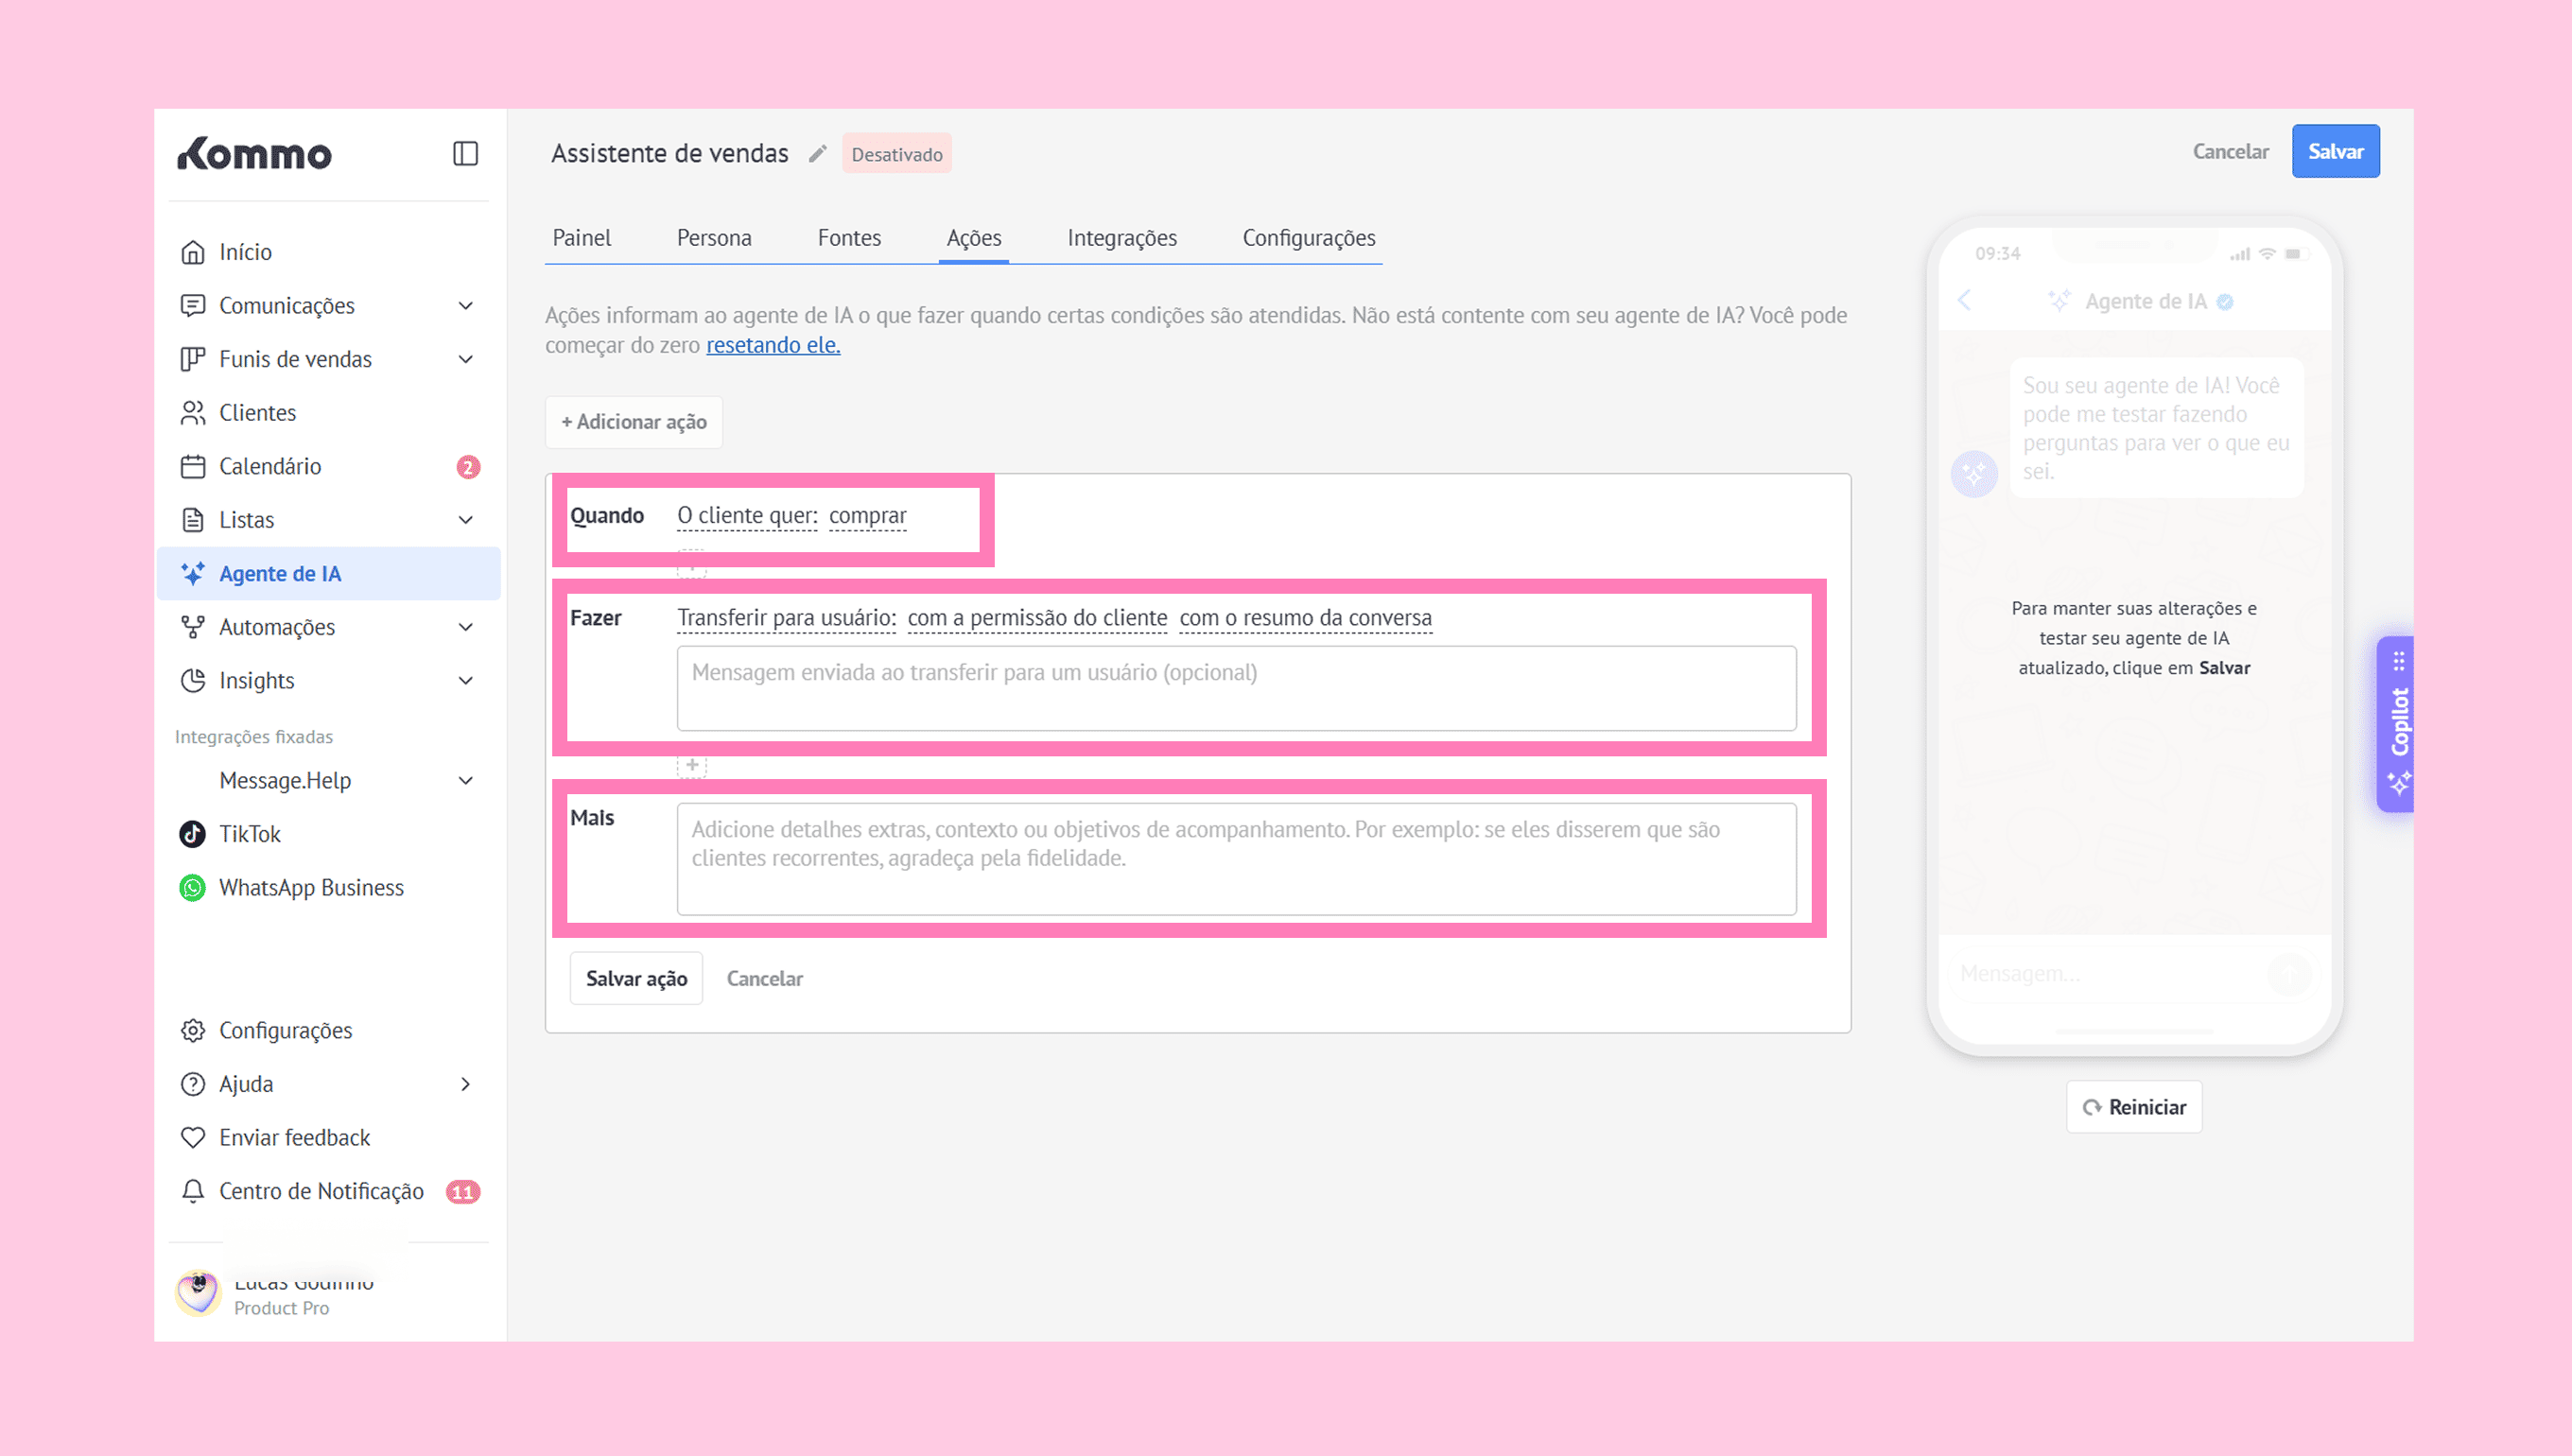The image size is (2572, 1456).
Task: Click the transfer message text field
Action: pyautogui.click(x=1236, y=688)
